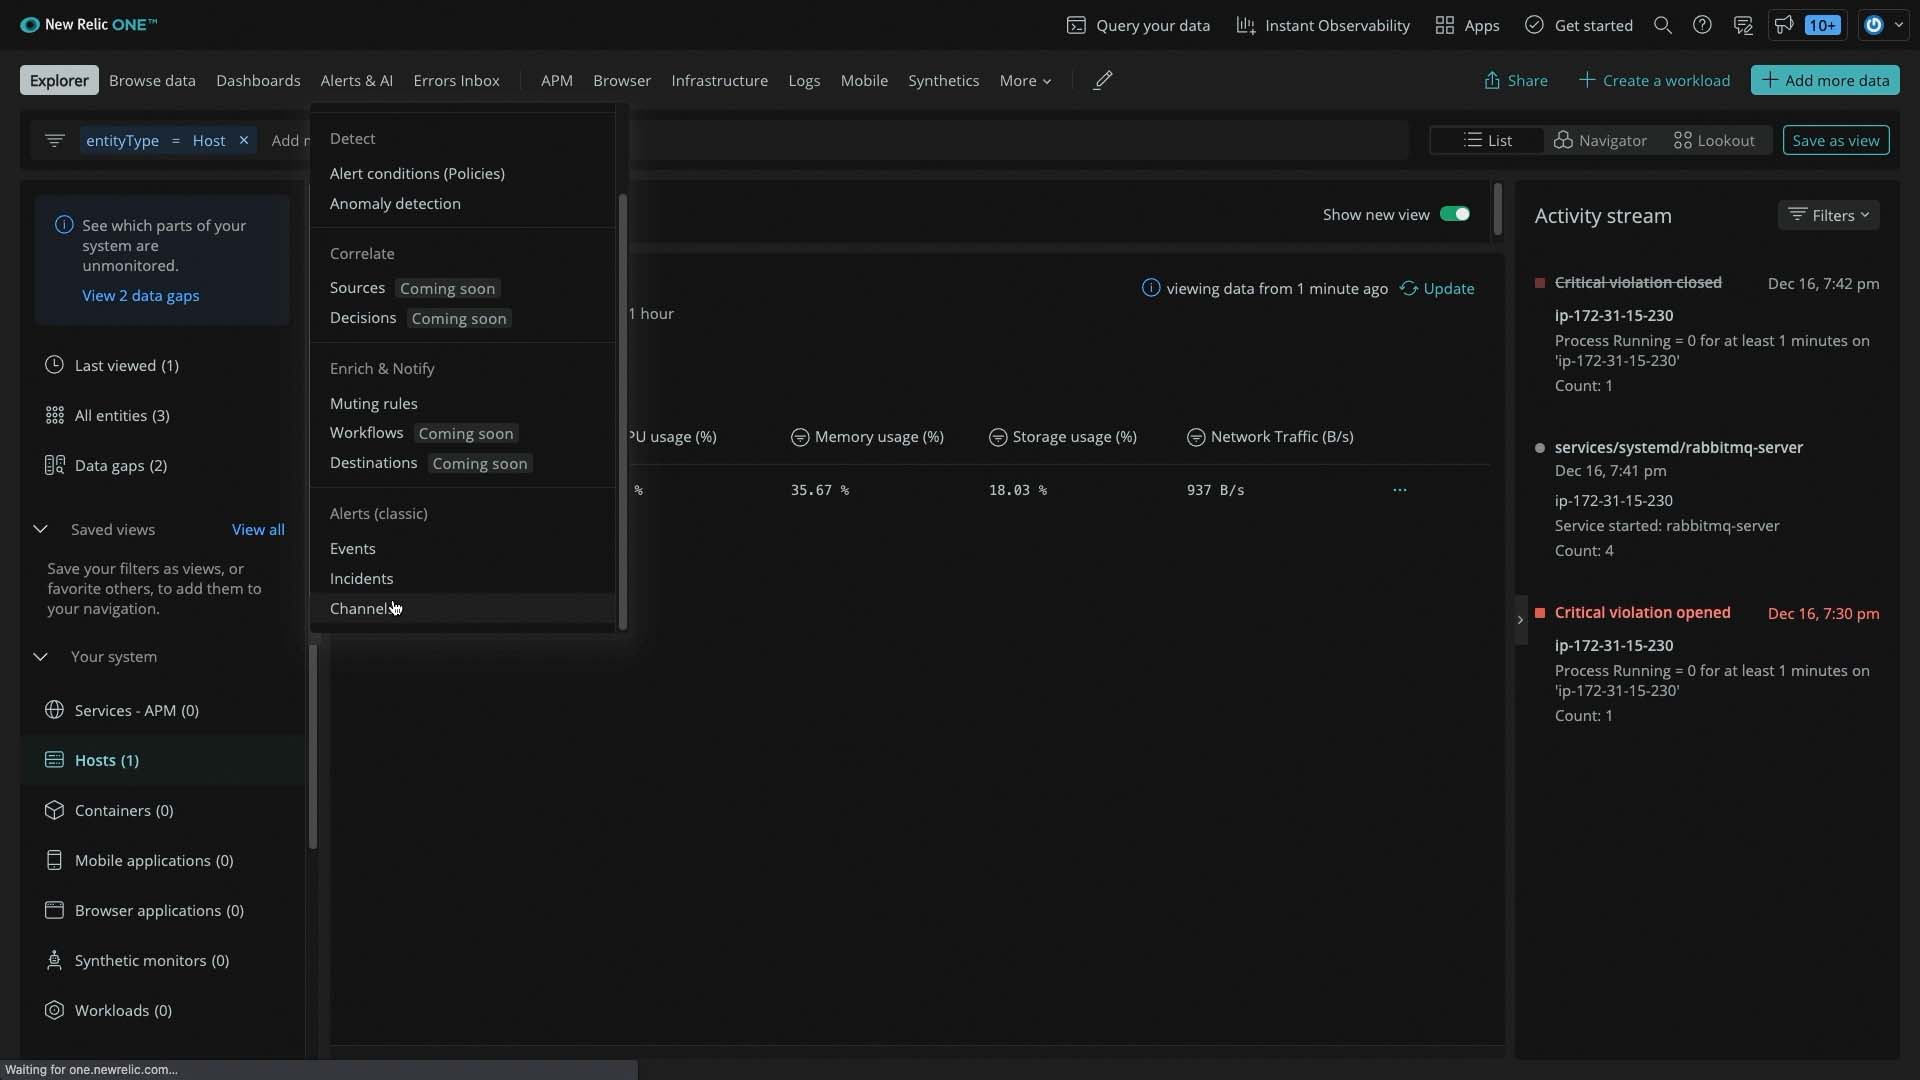Viewport: 1920px width, 1080px height.
Task: Click the Share button
Action: pyautogui.click(x=1516, y=80)
